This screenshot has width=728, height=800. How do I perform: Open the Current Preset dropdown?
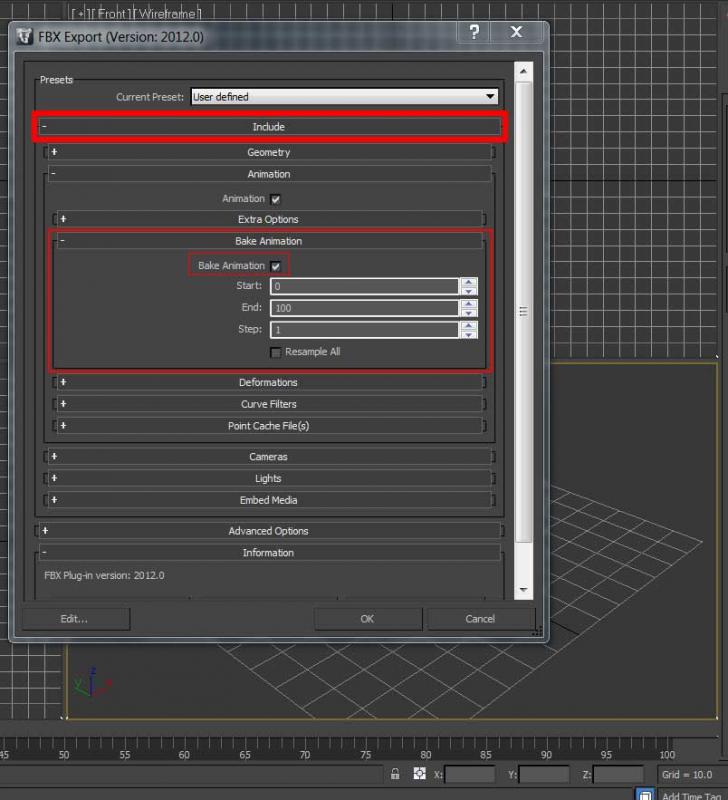(x=344, y=96)
